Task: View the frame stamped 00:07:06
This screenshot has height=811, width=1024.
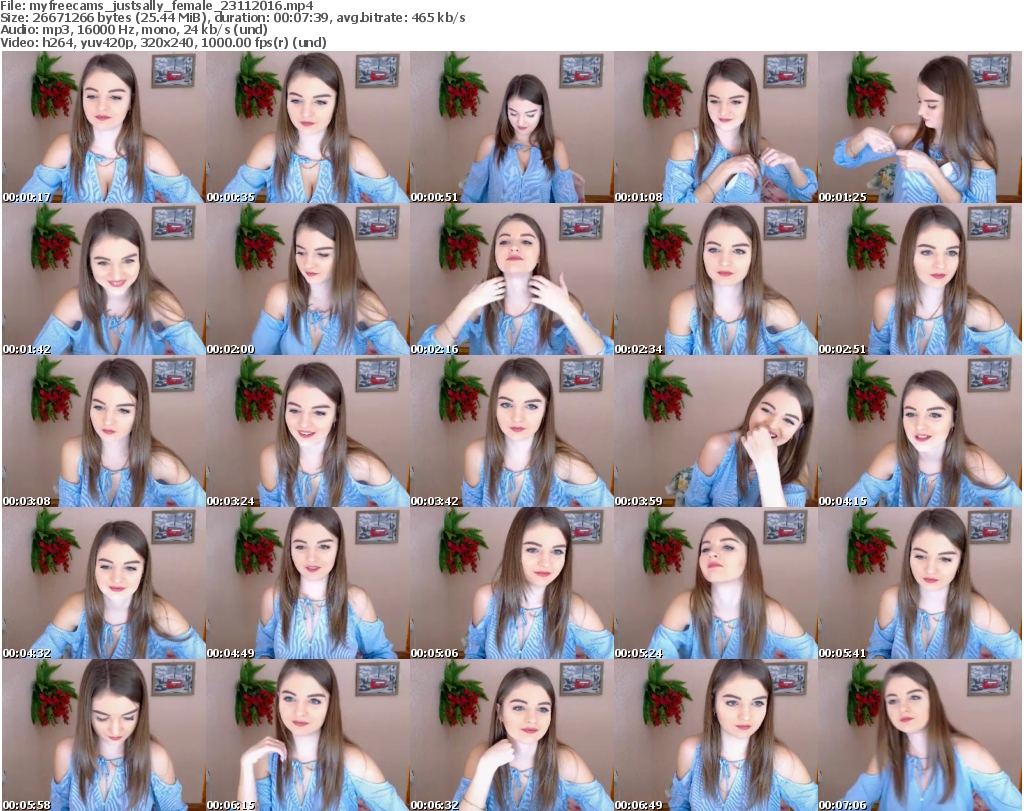Action: 920,735
